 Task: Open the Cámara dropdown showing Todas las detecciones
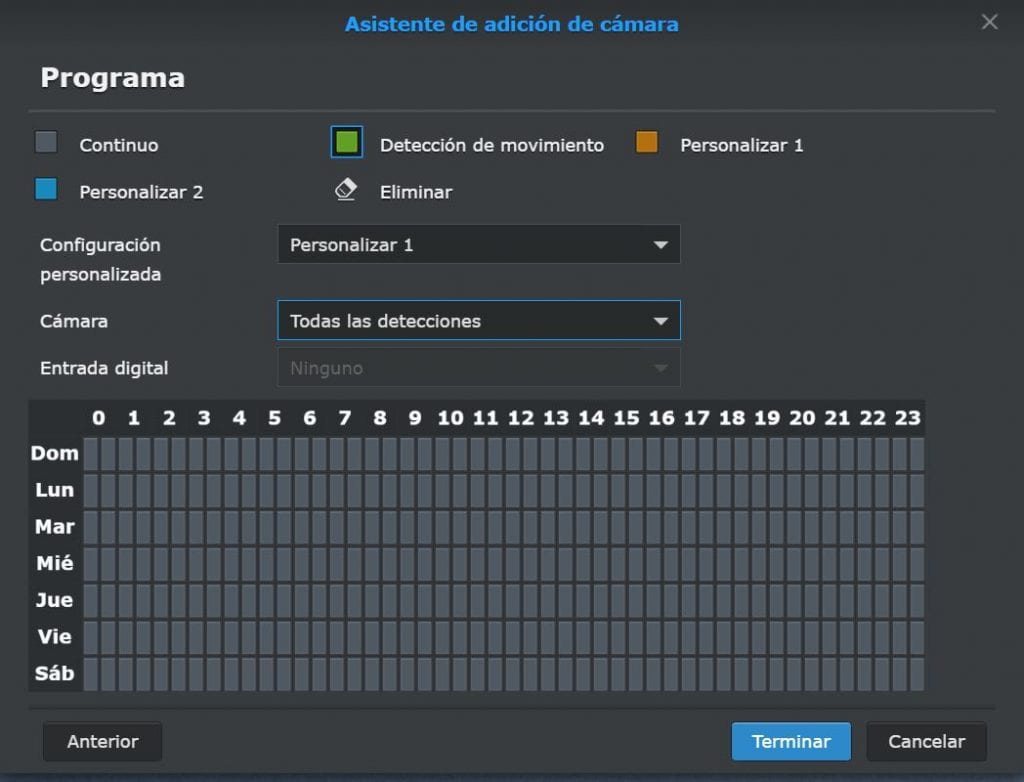pyautogui.click(x=478, y=321)
